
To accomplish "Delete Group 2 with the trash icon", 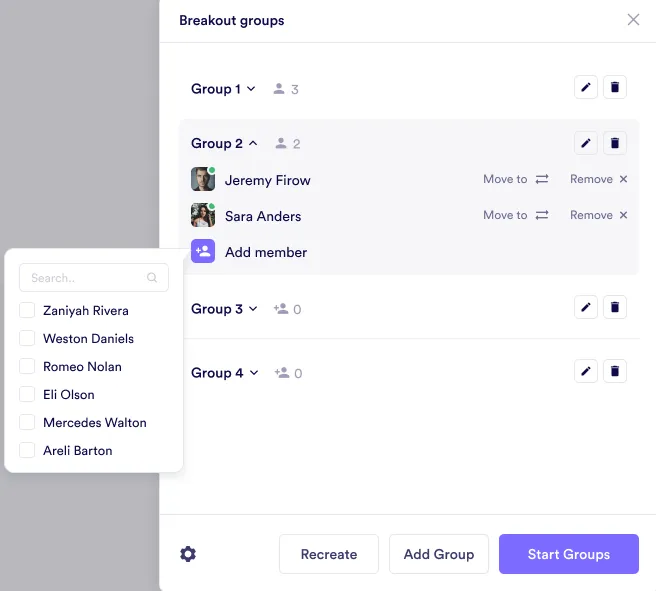I will click(615, 143).
